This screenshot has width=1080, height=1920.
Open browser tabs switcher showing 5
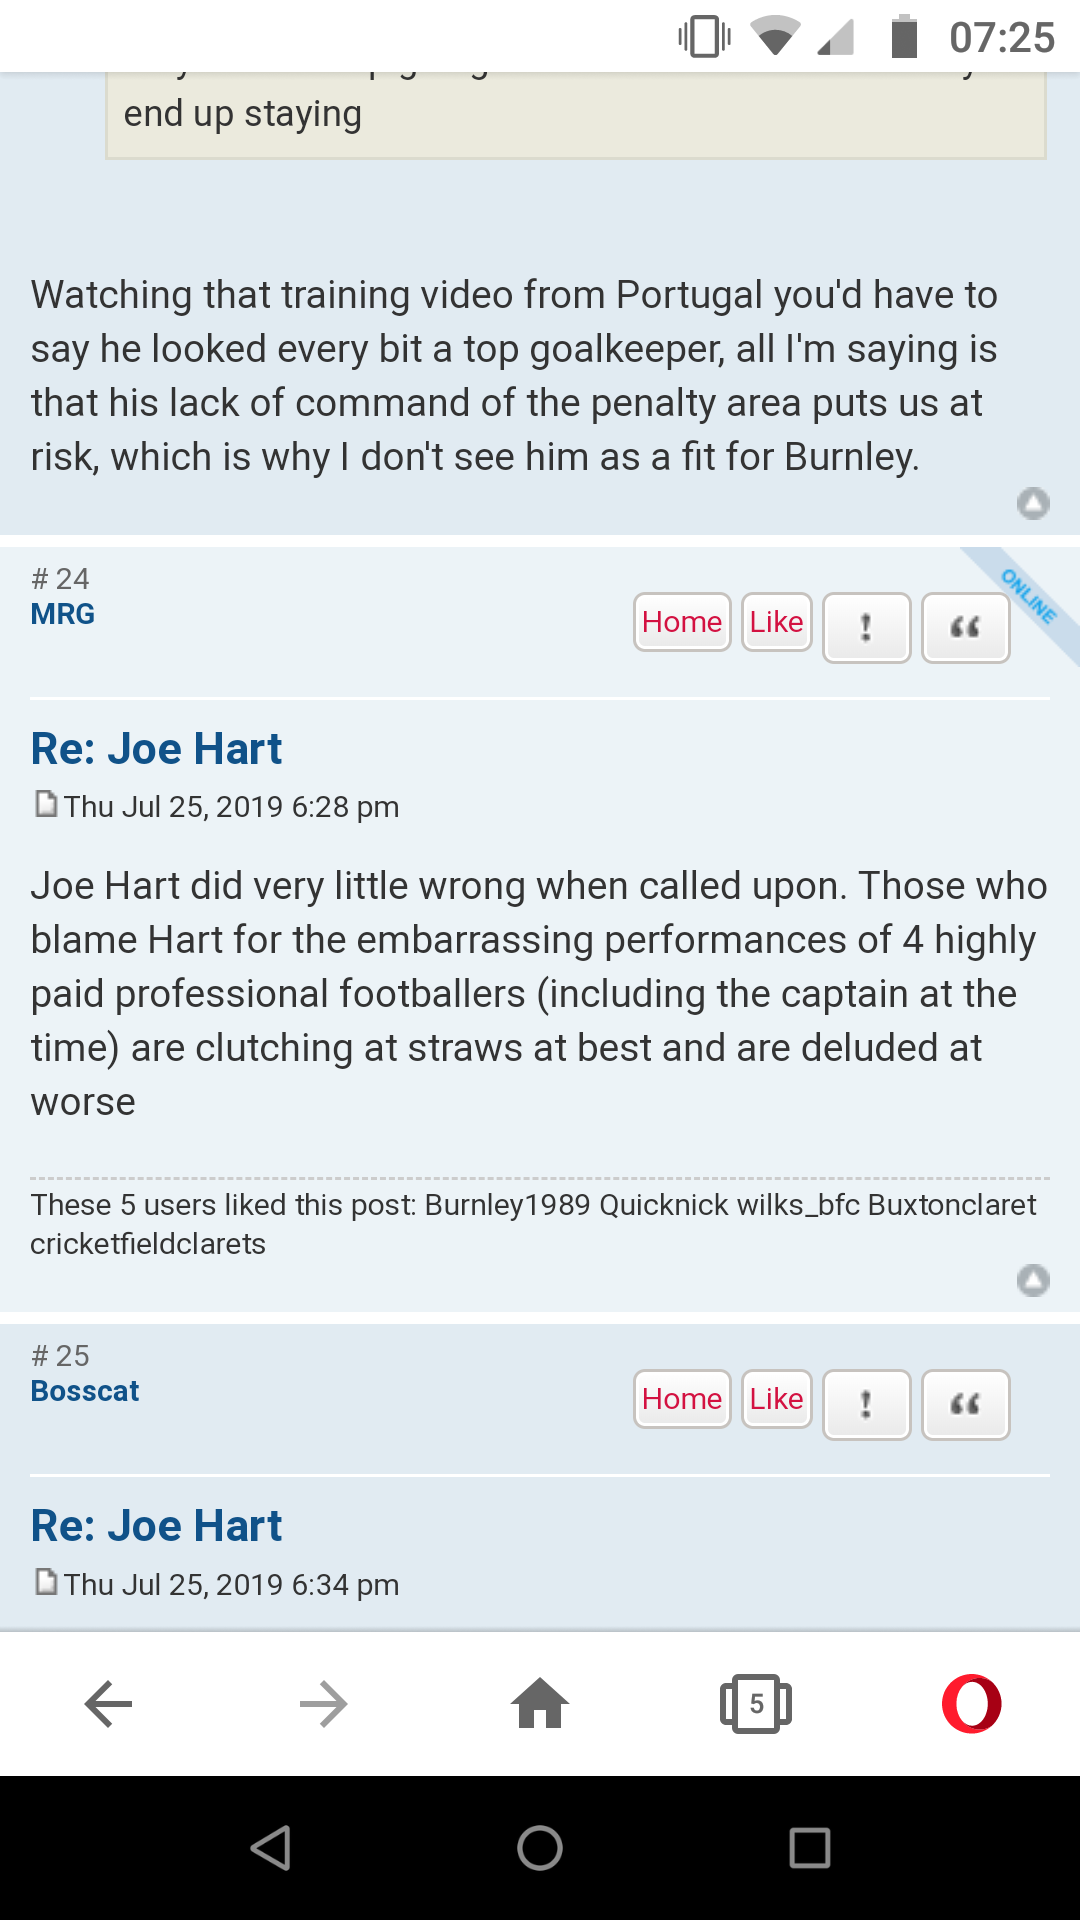click(756, 1703)
